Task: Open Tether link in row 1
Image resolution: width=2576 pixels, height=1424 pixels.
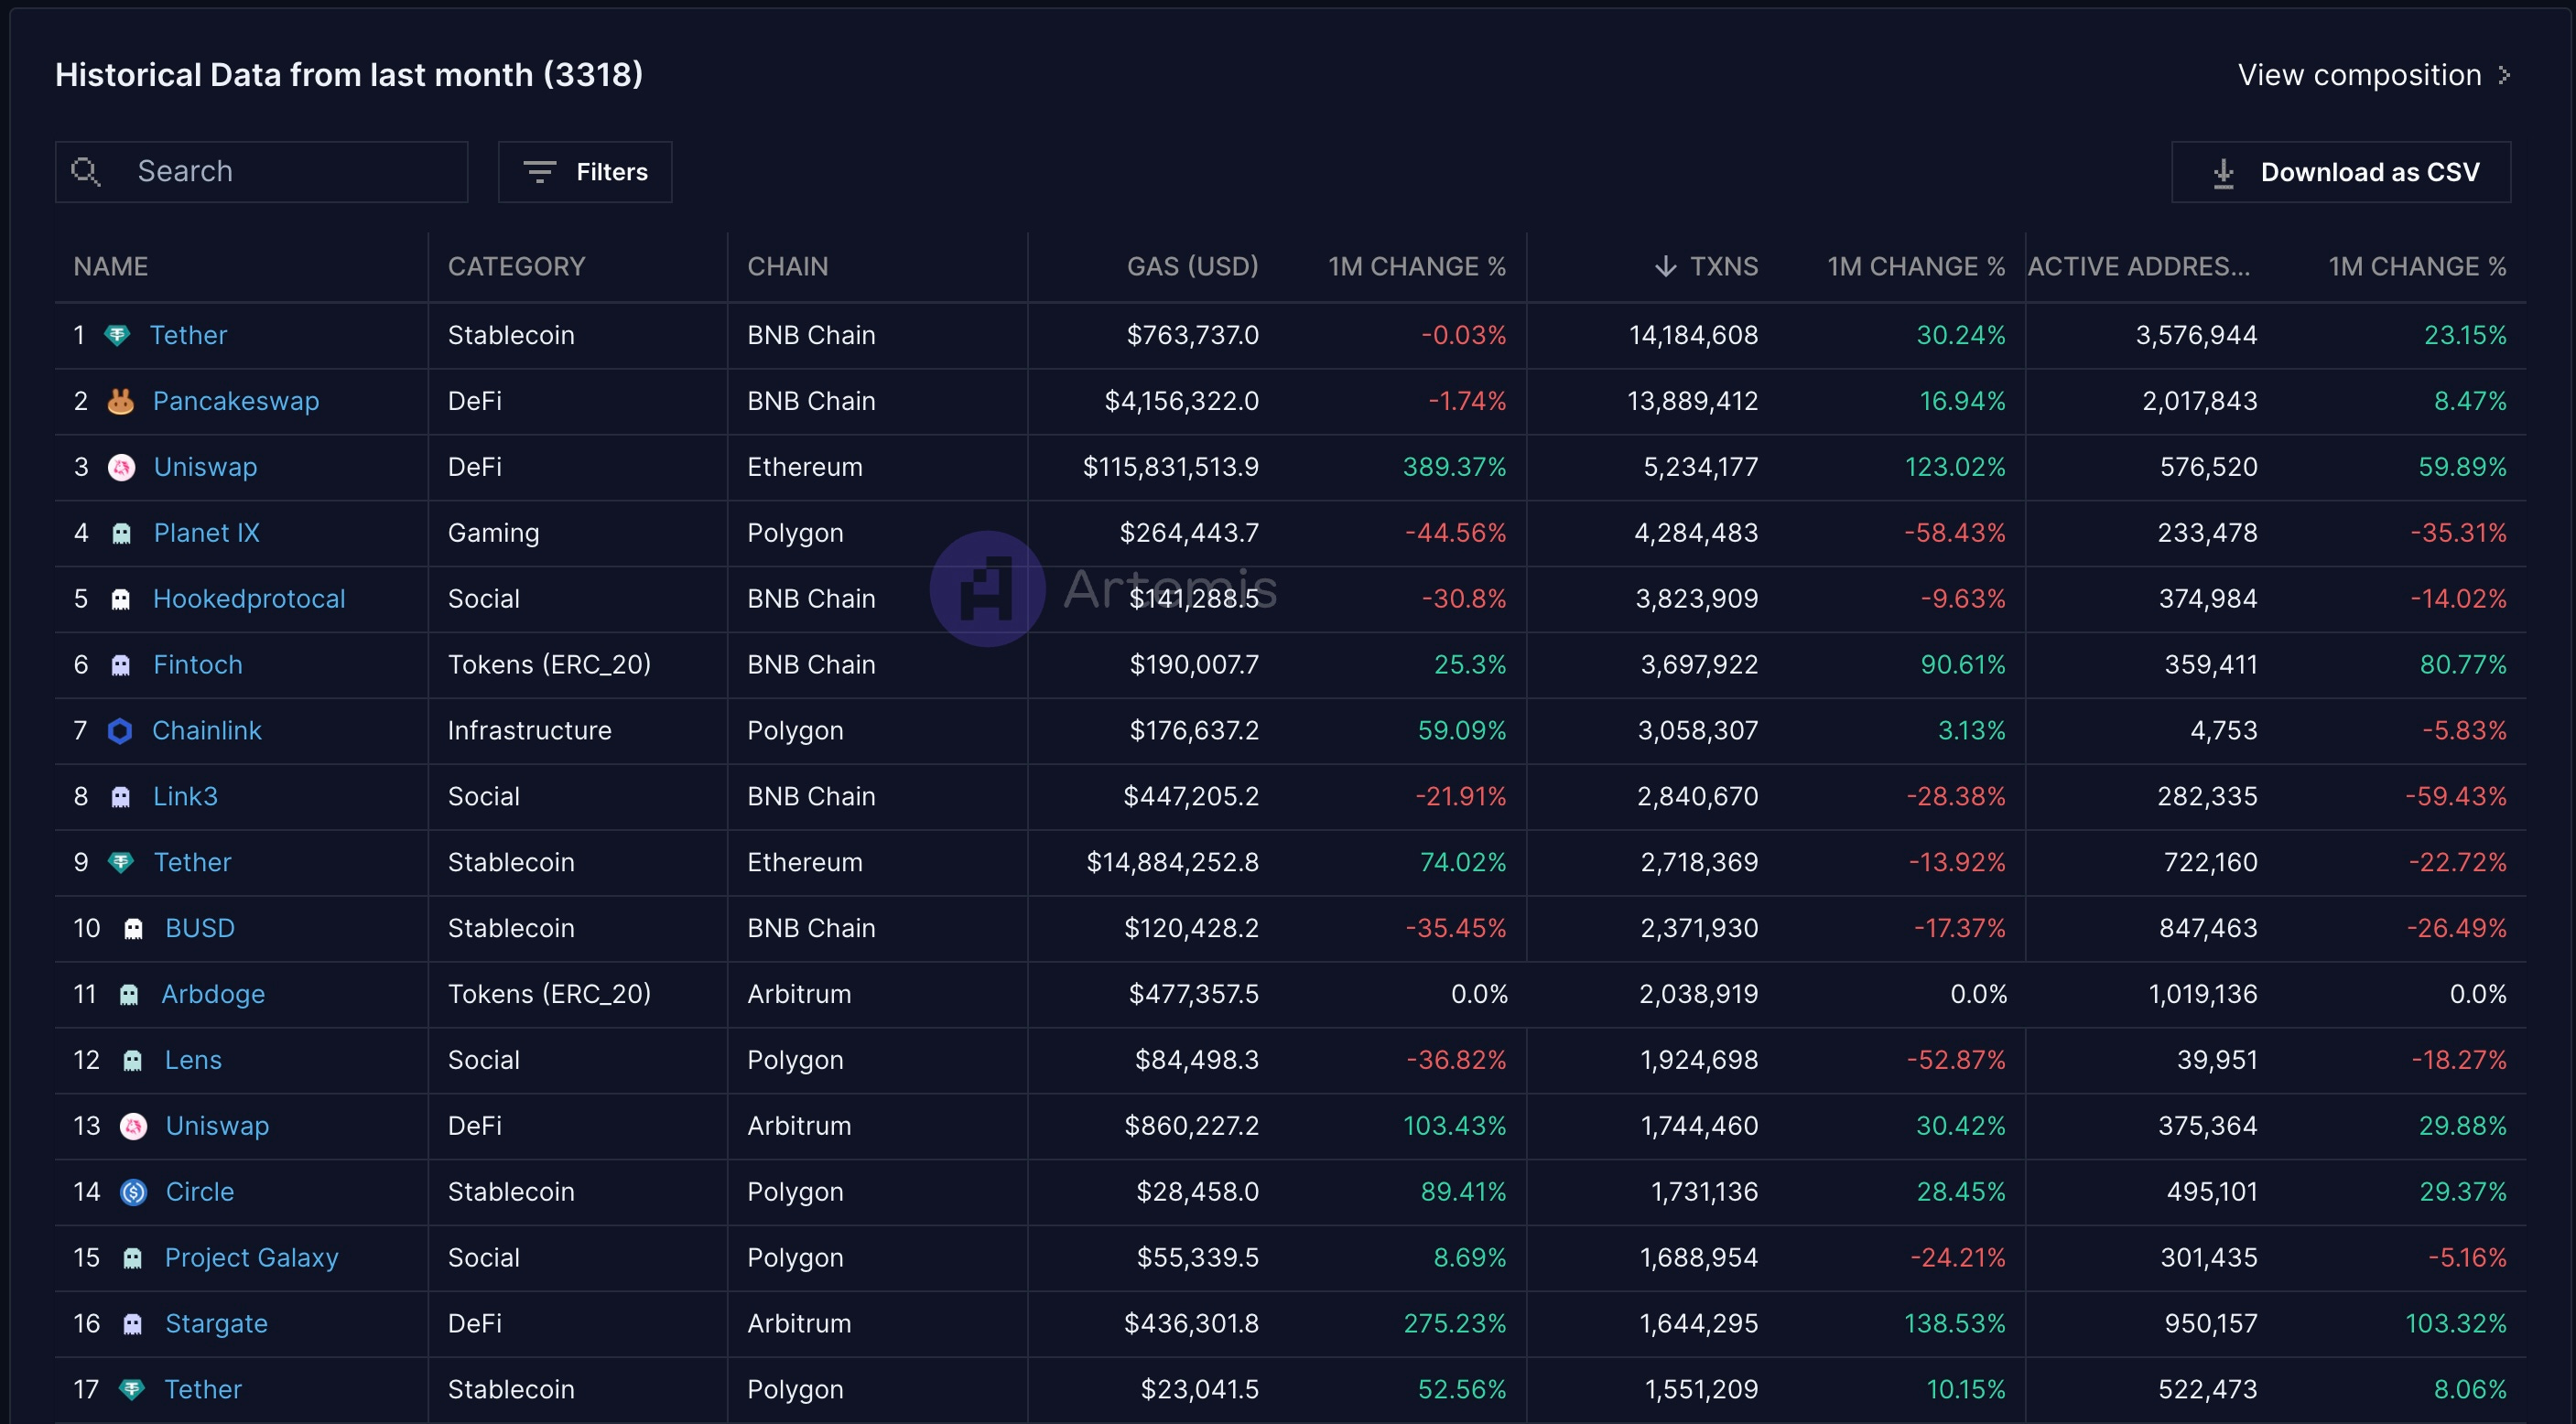Action: [x=188, y=335]
